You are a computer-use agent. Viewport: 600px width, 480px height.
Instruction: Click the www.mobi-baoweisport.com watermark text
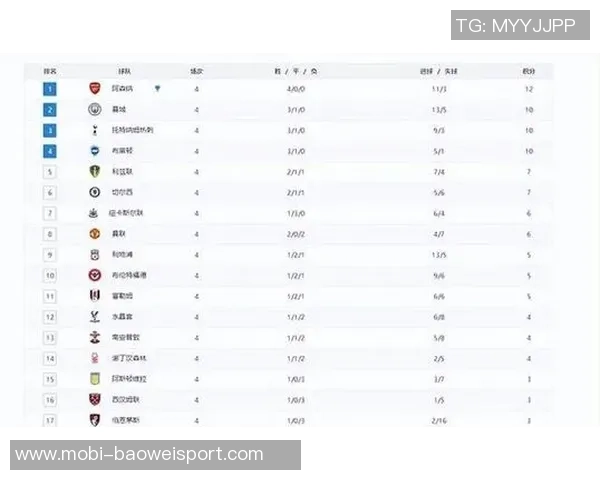click(139, 454)
